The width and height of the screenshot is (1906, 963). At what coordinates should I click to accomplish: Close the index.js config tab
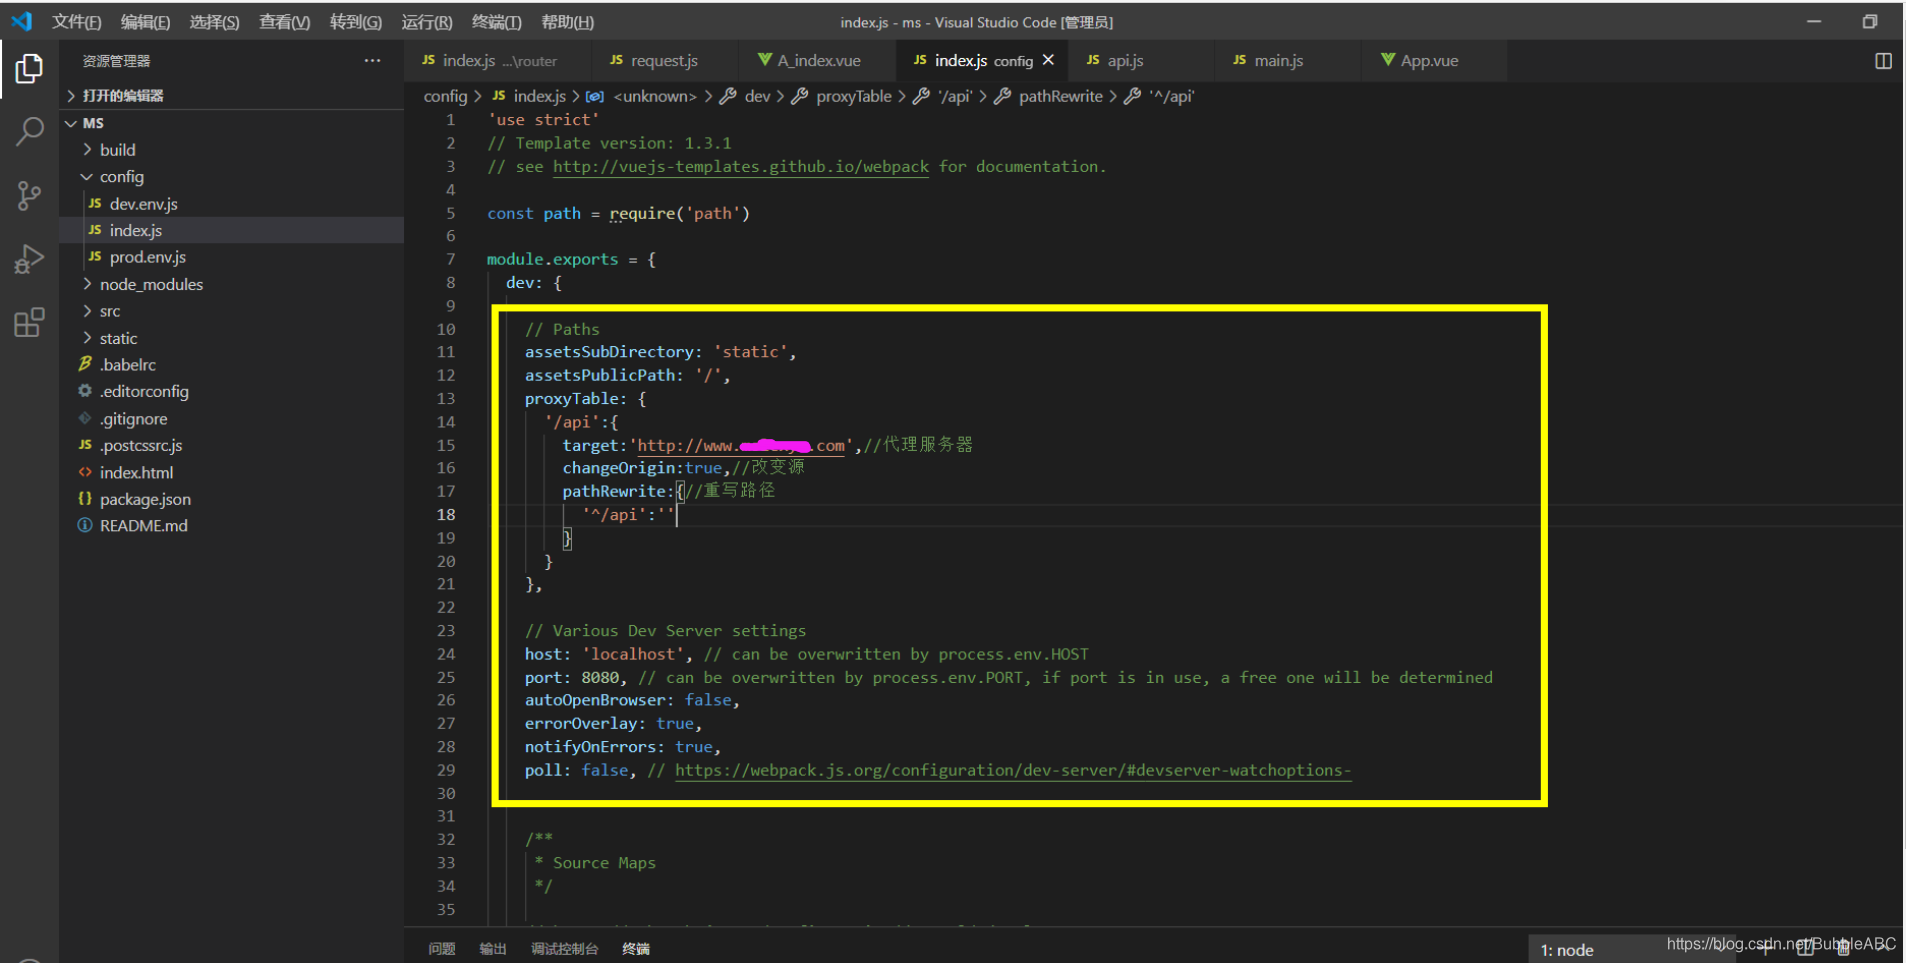pyautogui.click(x=1048, y=60)
